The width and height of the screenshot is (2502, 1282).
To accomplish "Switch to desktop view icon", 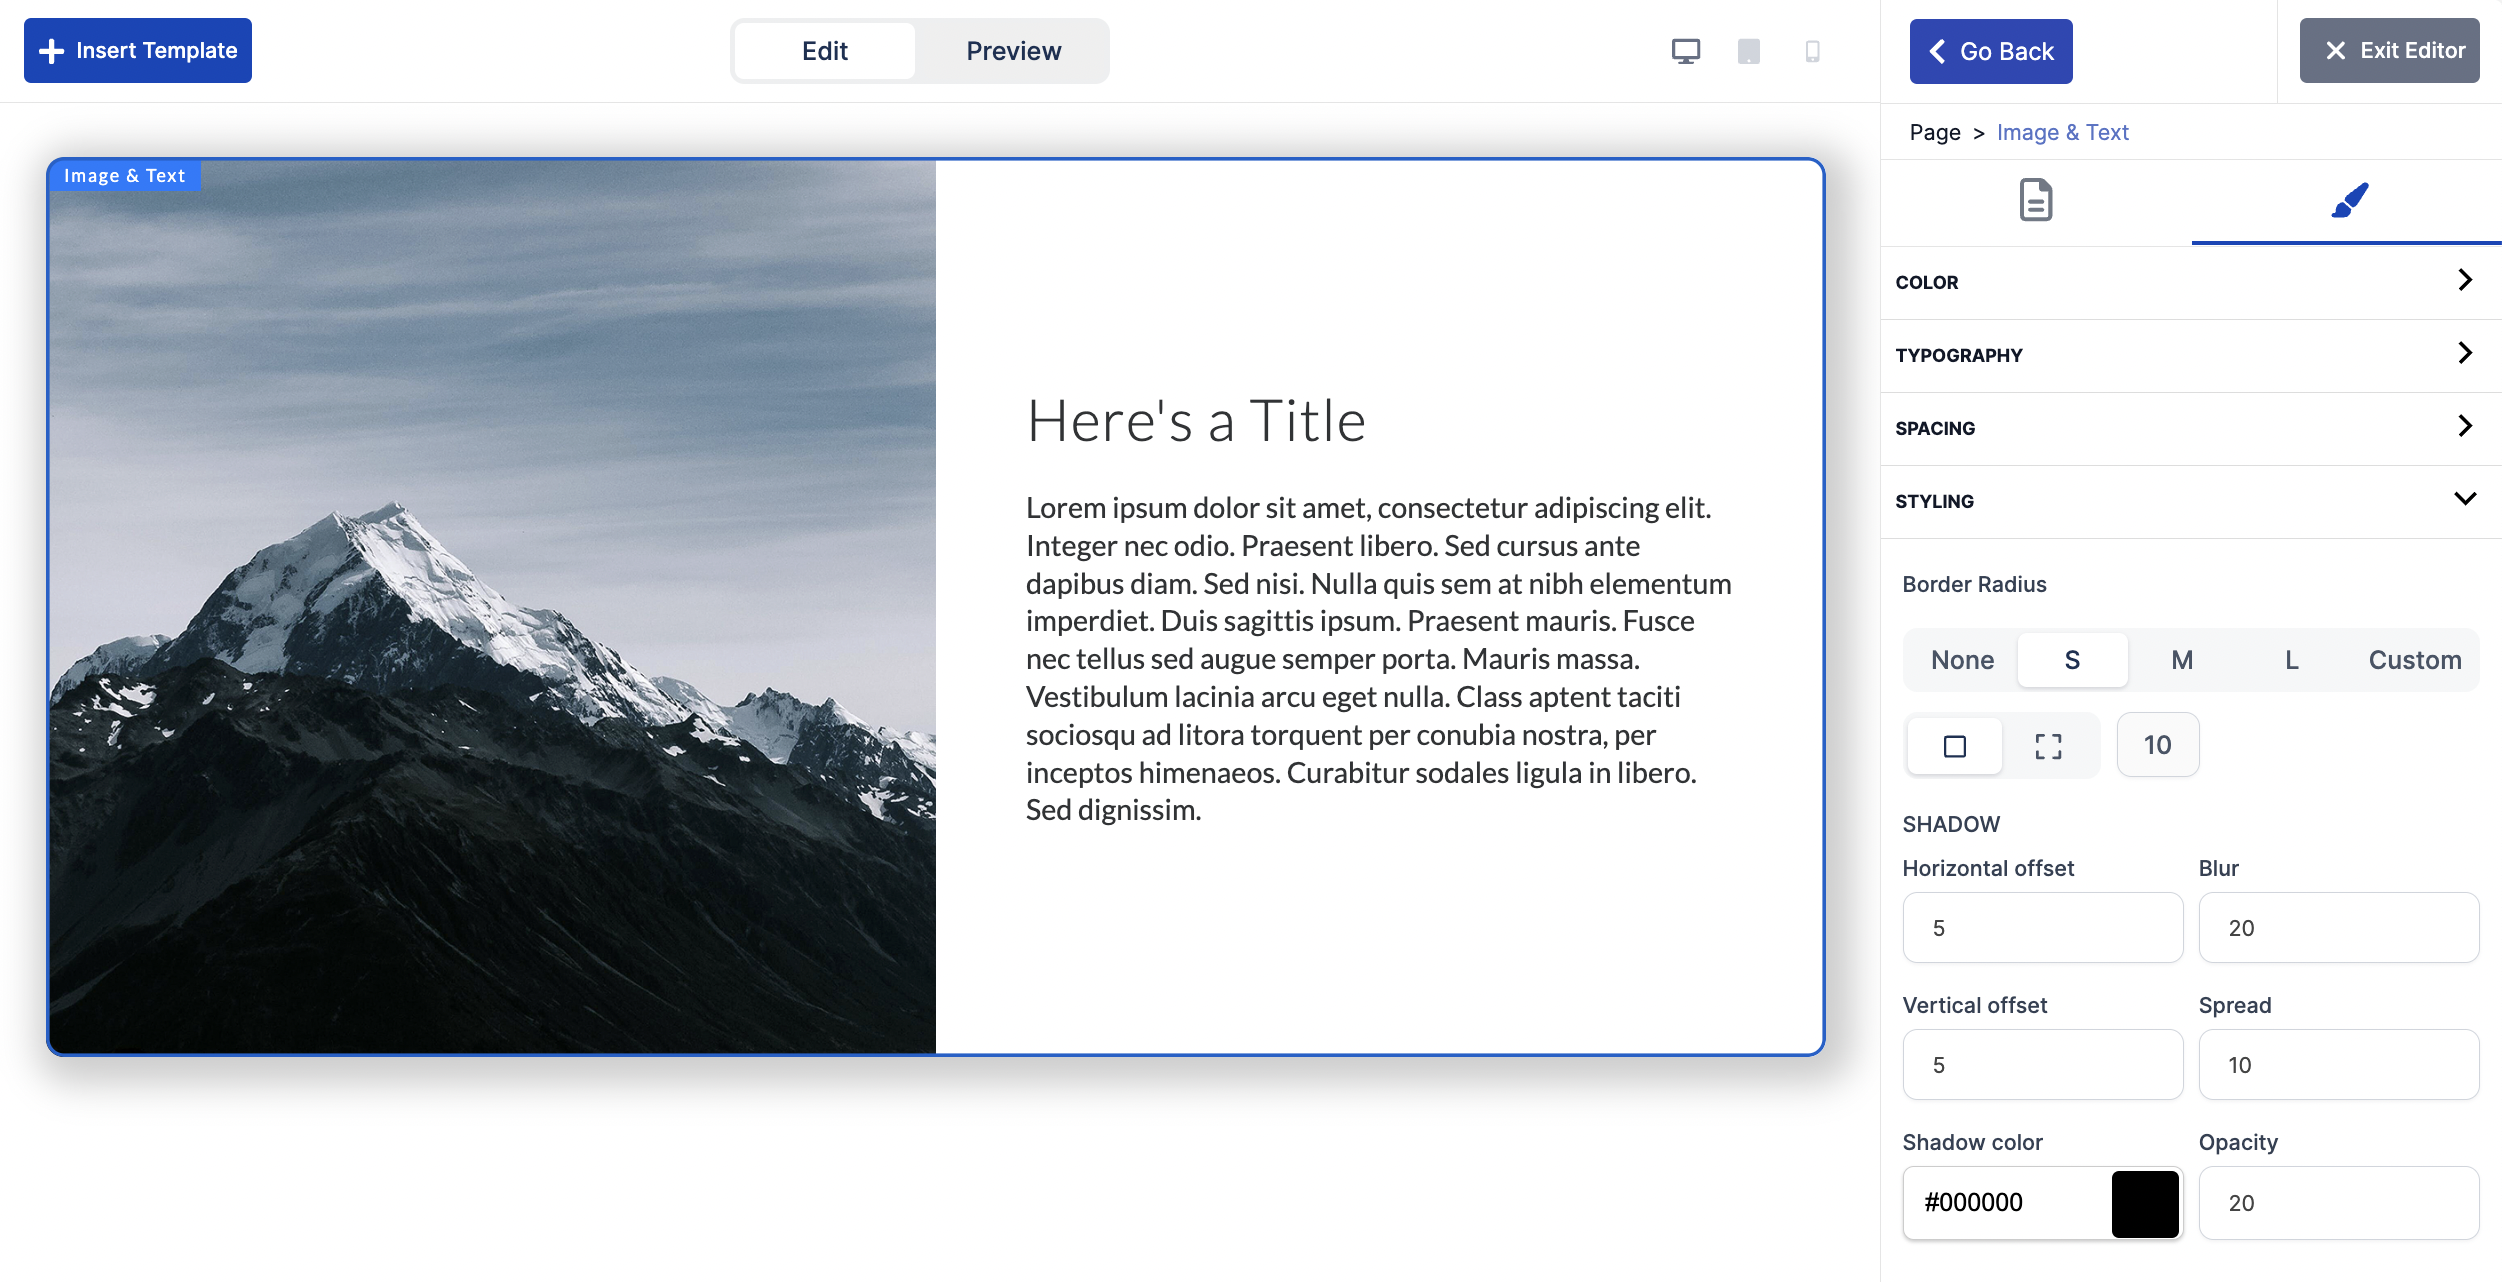I will point(1685,51).
